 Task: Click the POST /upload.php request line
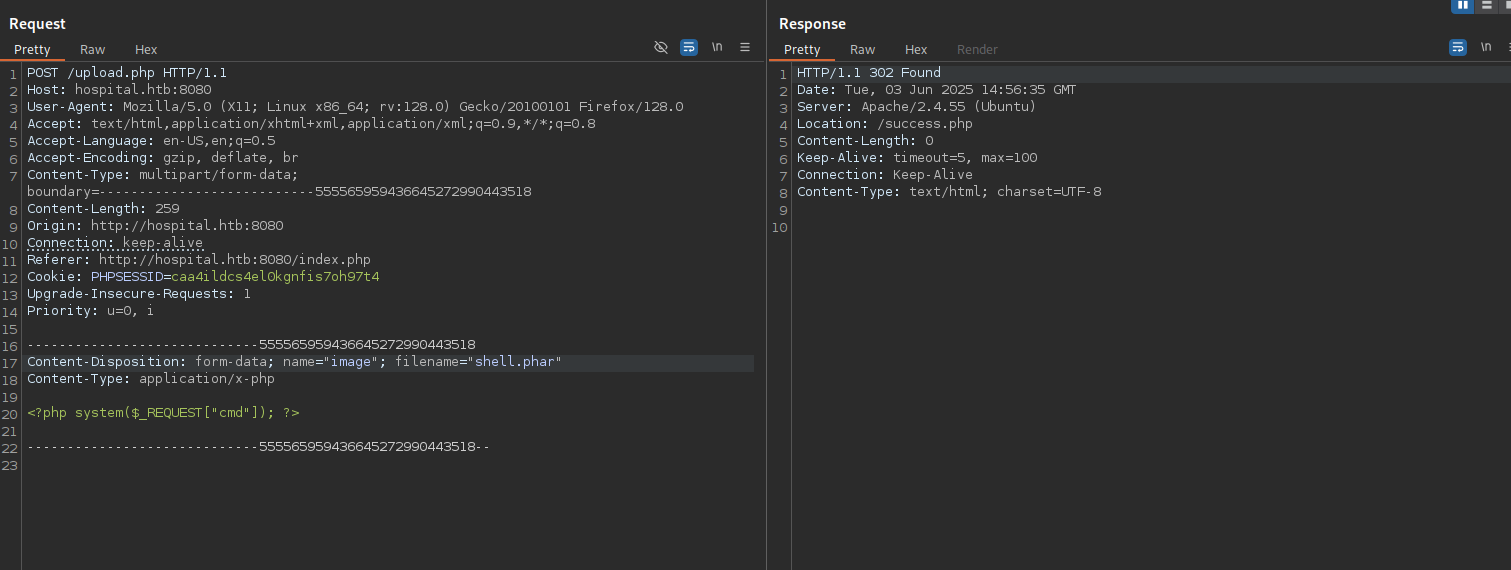127,73
